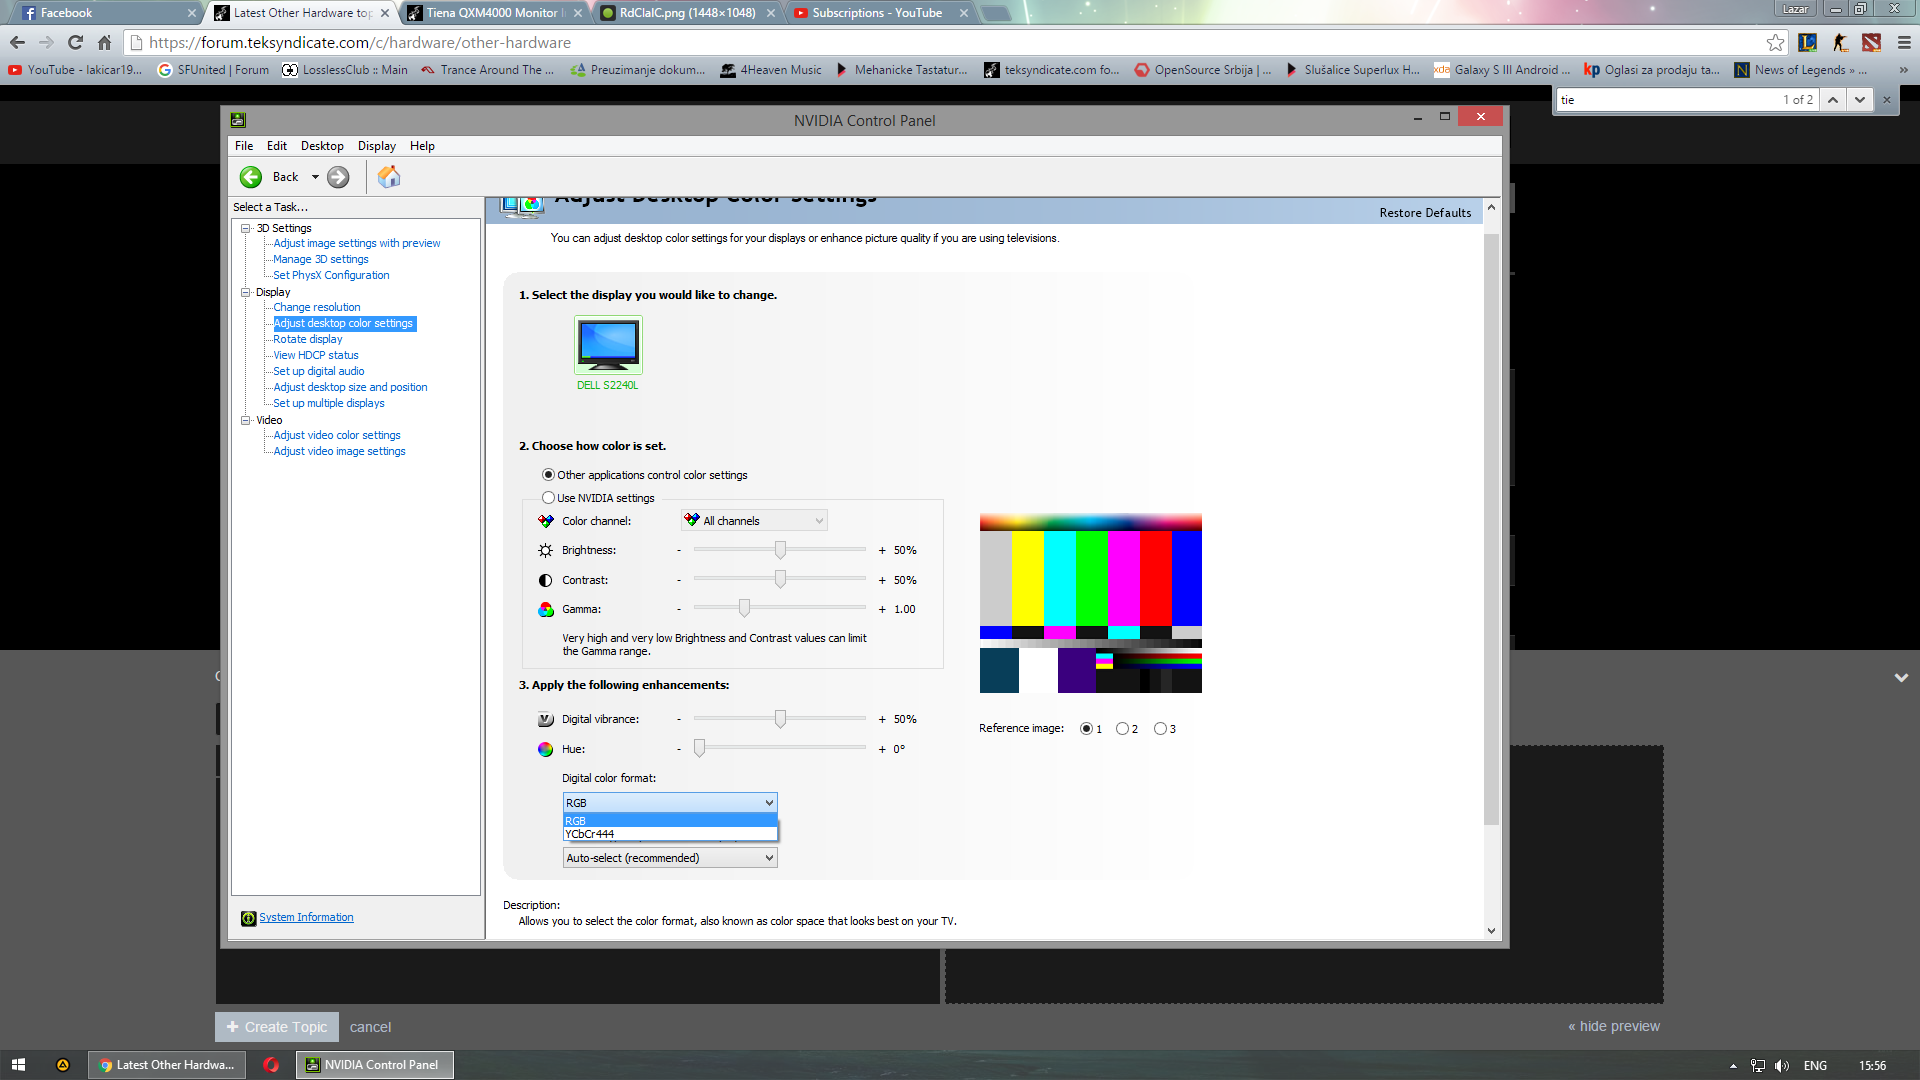Open the Display menu
Screen dimensions: 1920x1080
tap(377, 146)
